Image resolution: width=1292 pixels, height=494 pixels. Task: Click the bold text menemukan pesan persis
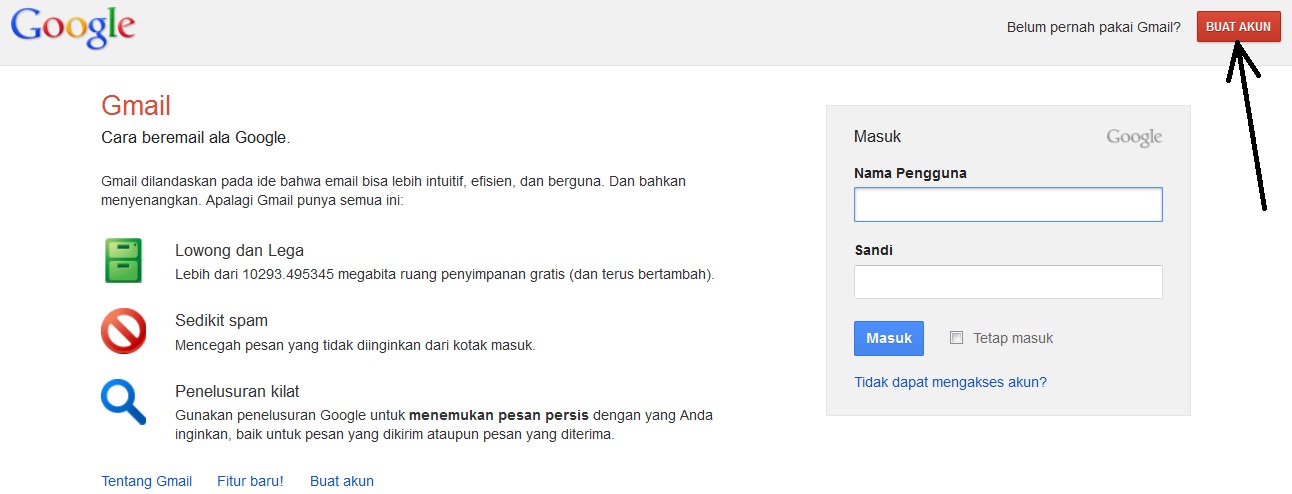(x=499, y=415)
